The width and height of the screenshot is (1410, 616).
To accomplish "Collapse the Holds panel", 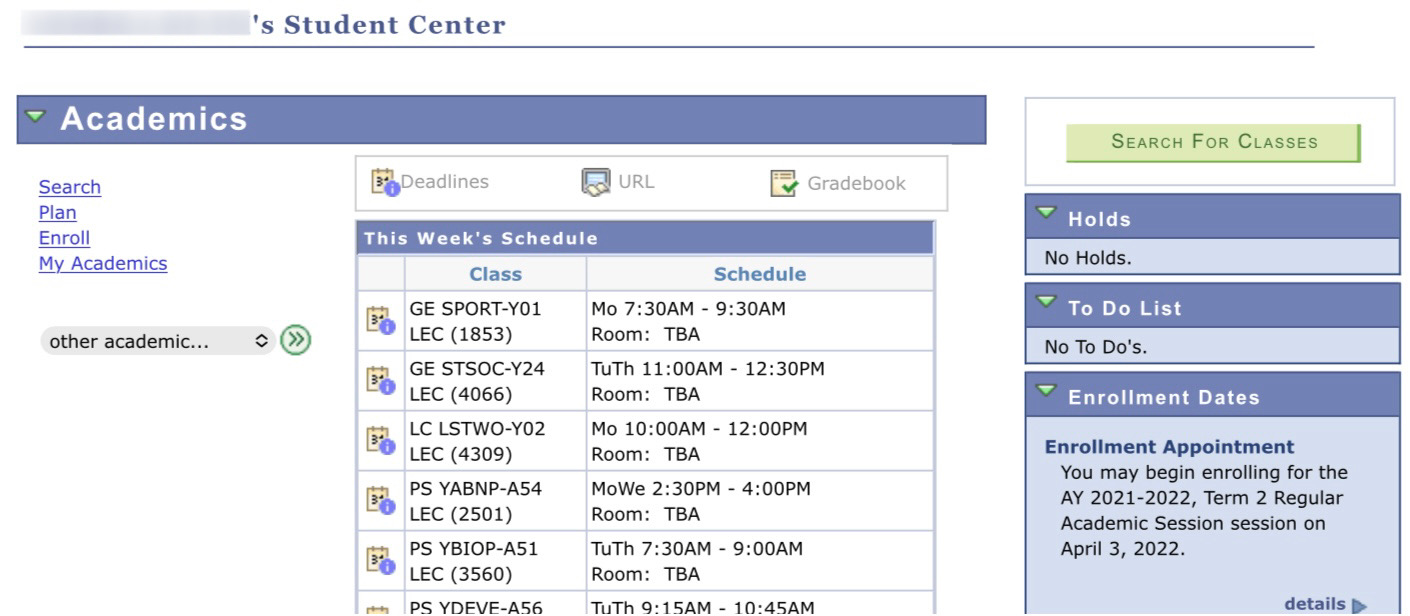I will tap(1047, 213).
